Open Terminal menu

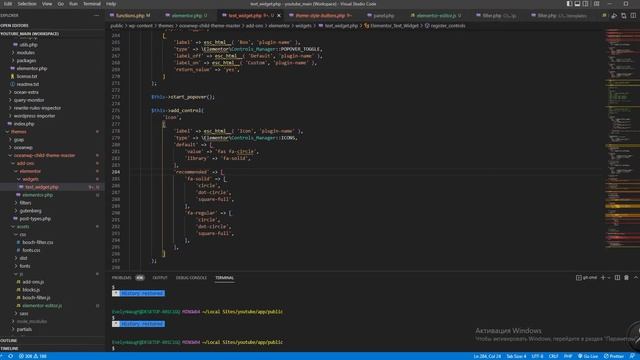tap(92, 4)
